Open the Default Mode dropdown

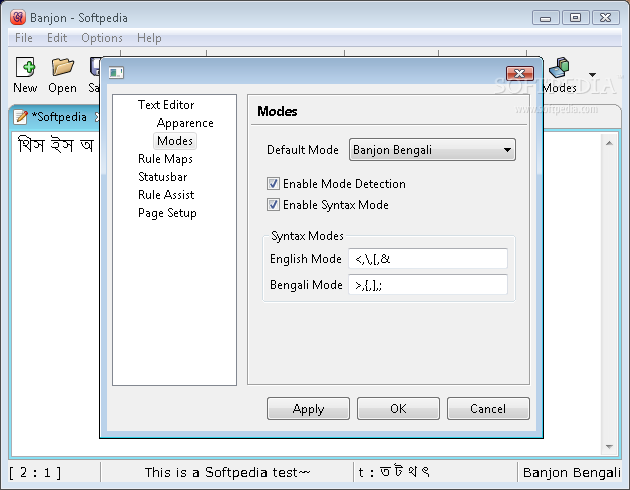pyautogui.click(x=432, y=149)
